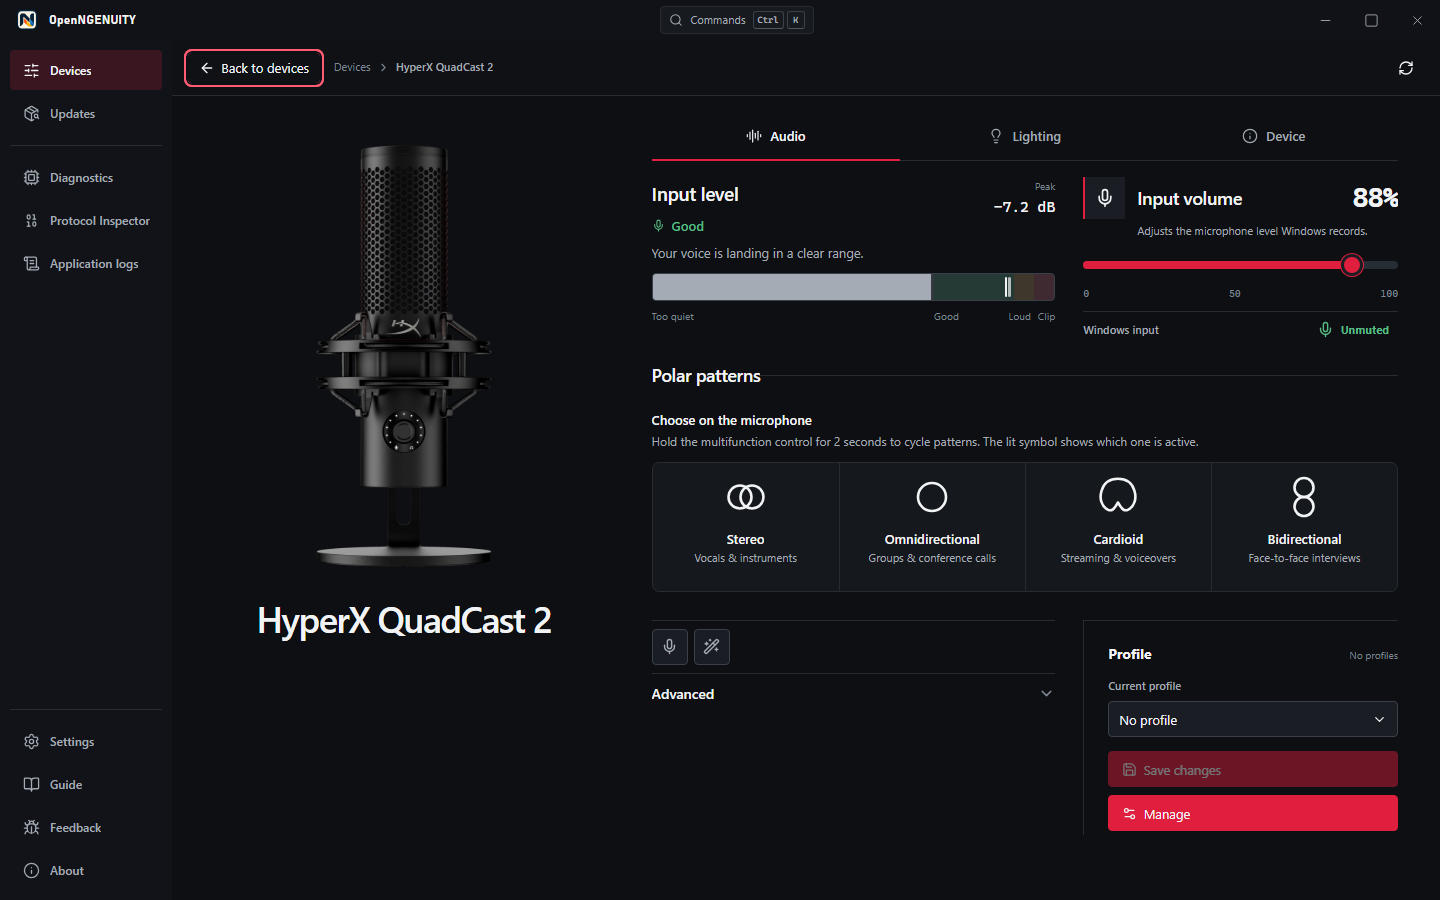Open the Updates page icon in sidebar
1440x900 pixels.
[x=31, y=114]
